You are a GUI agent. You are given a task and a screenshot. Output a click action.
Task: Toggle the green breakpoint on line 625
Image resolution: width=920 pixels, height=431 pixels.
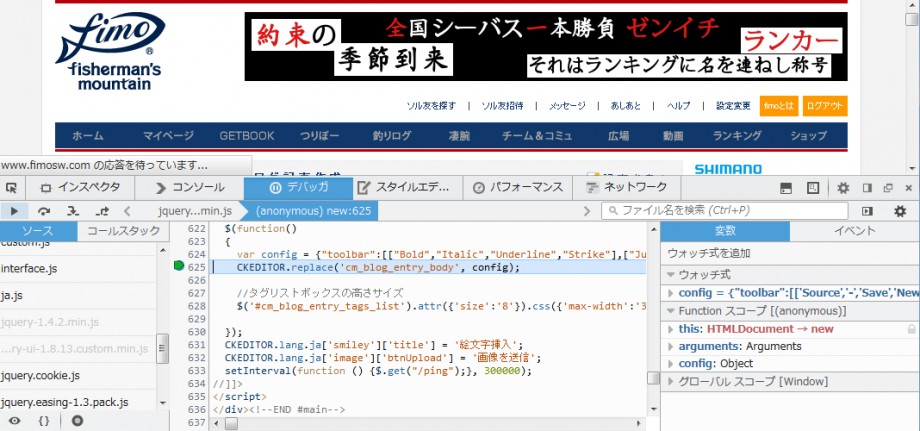[180, 266]
